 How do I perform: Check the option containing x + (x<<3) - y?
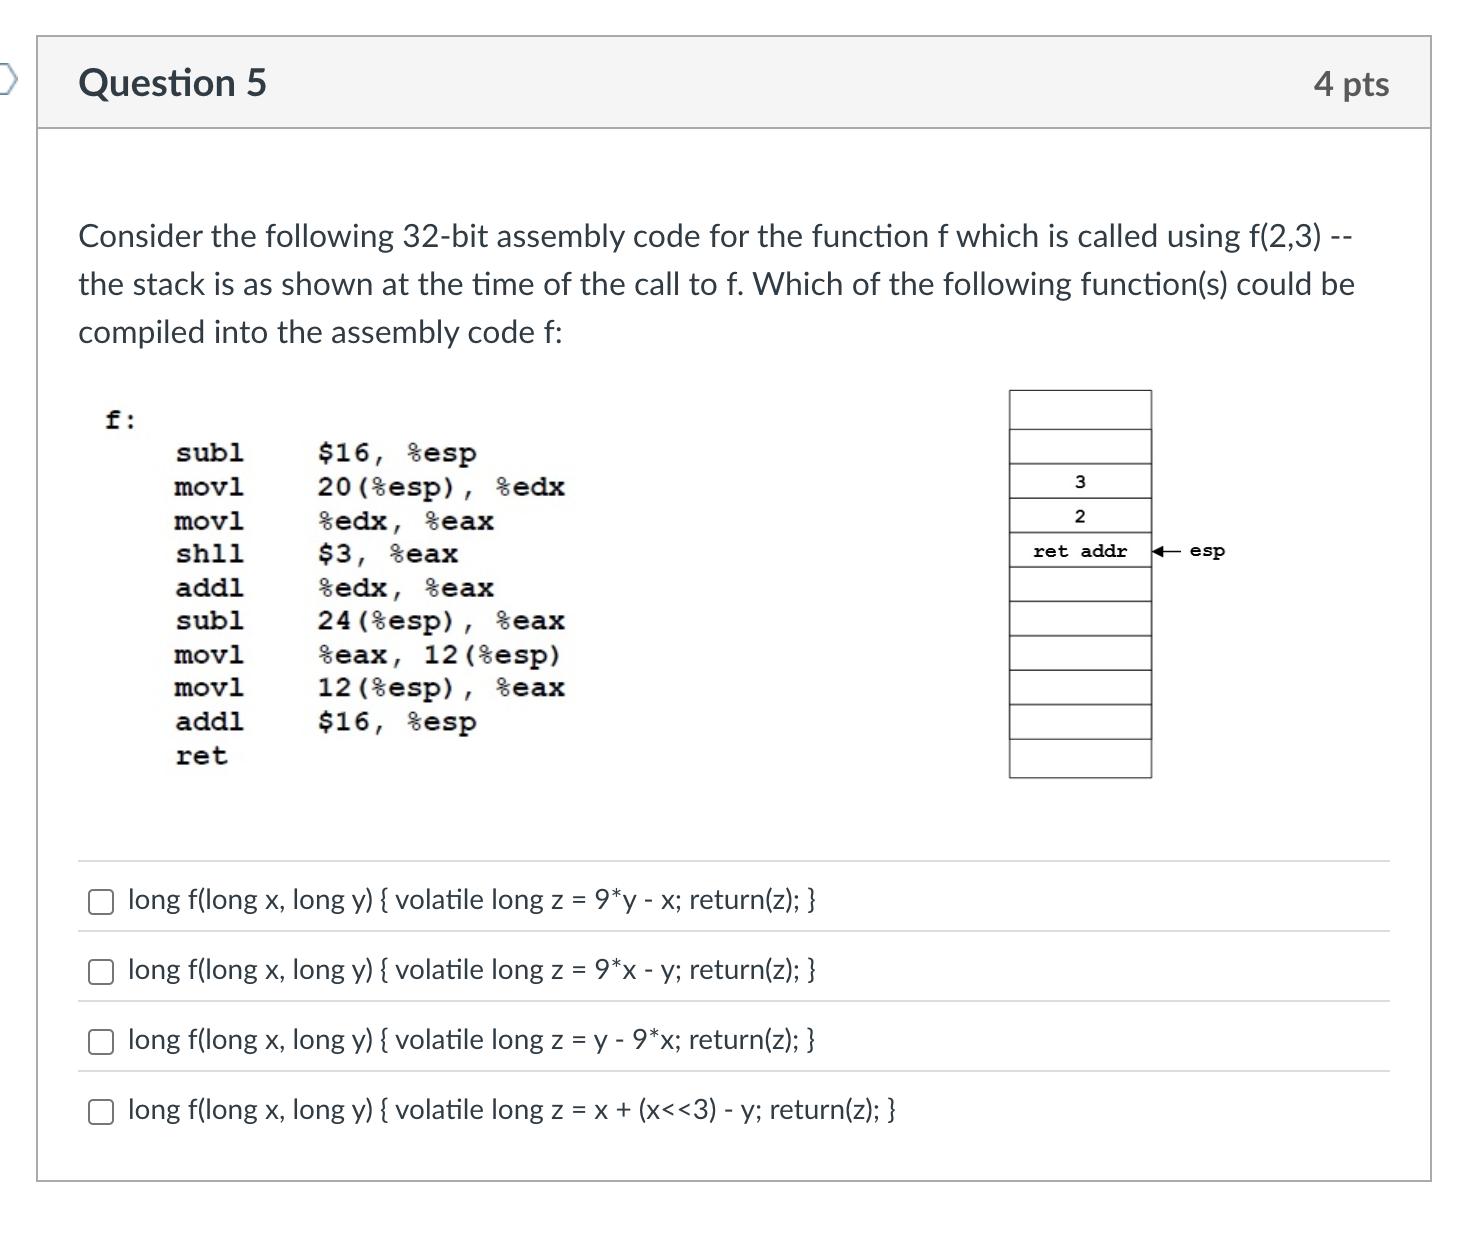[100, 1111]
